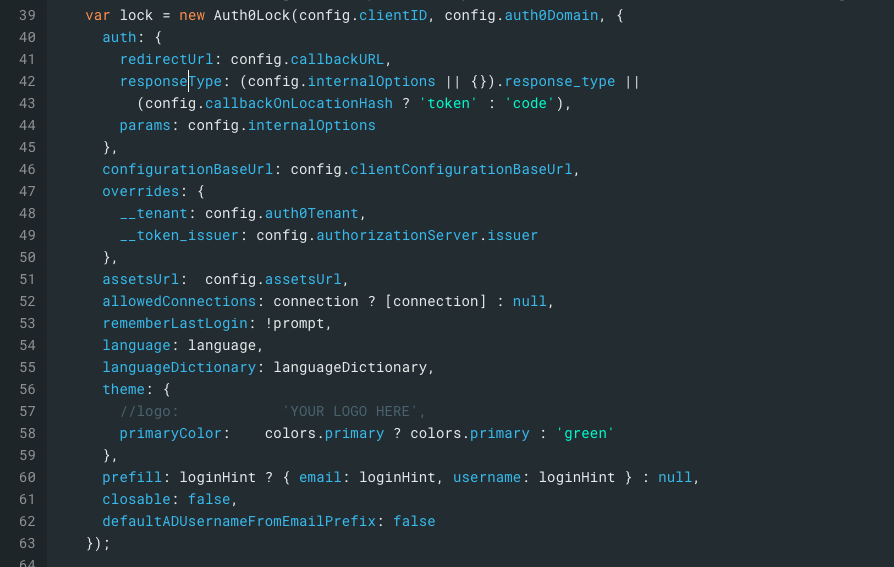Click the '__token_issuer' property key
The image size is (894, 567).
(x=180, y=236)
